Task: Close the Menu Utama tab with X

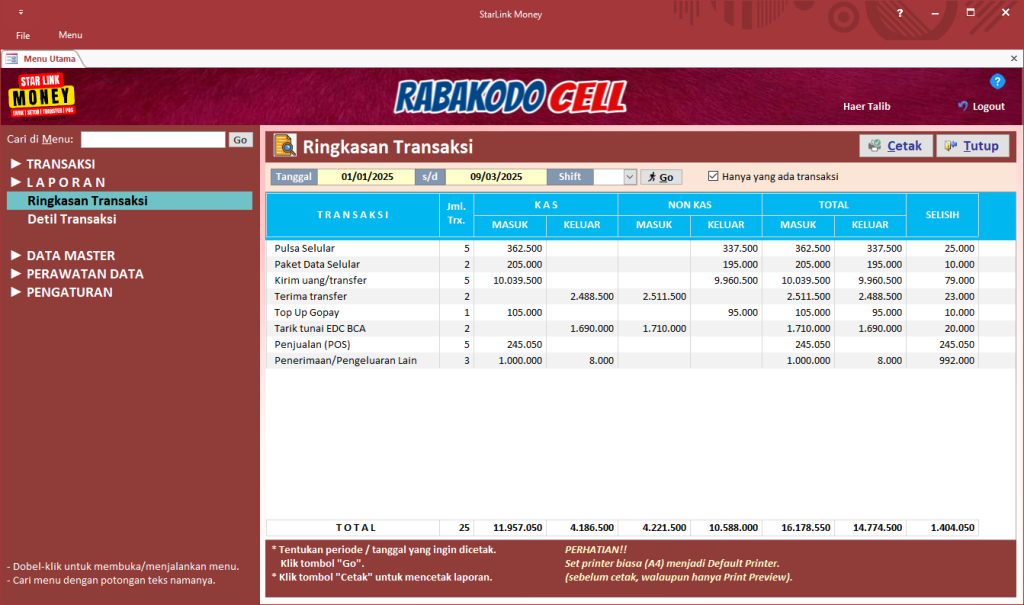Action: pos(1014,59)
